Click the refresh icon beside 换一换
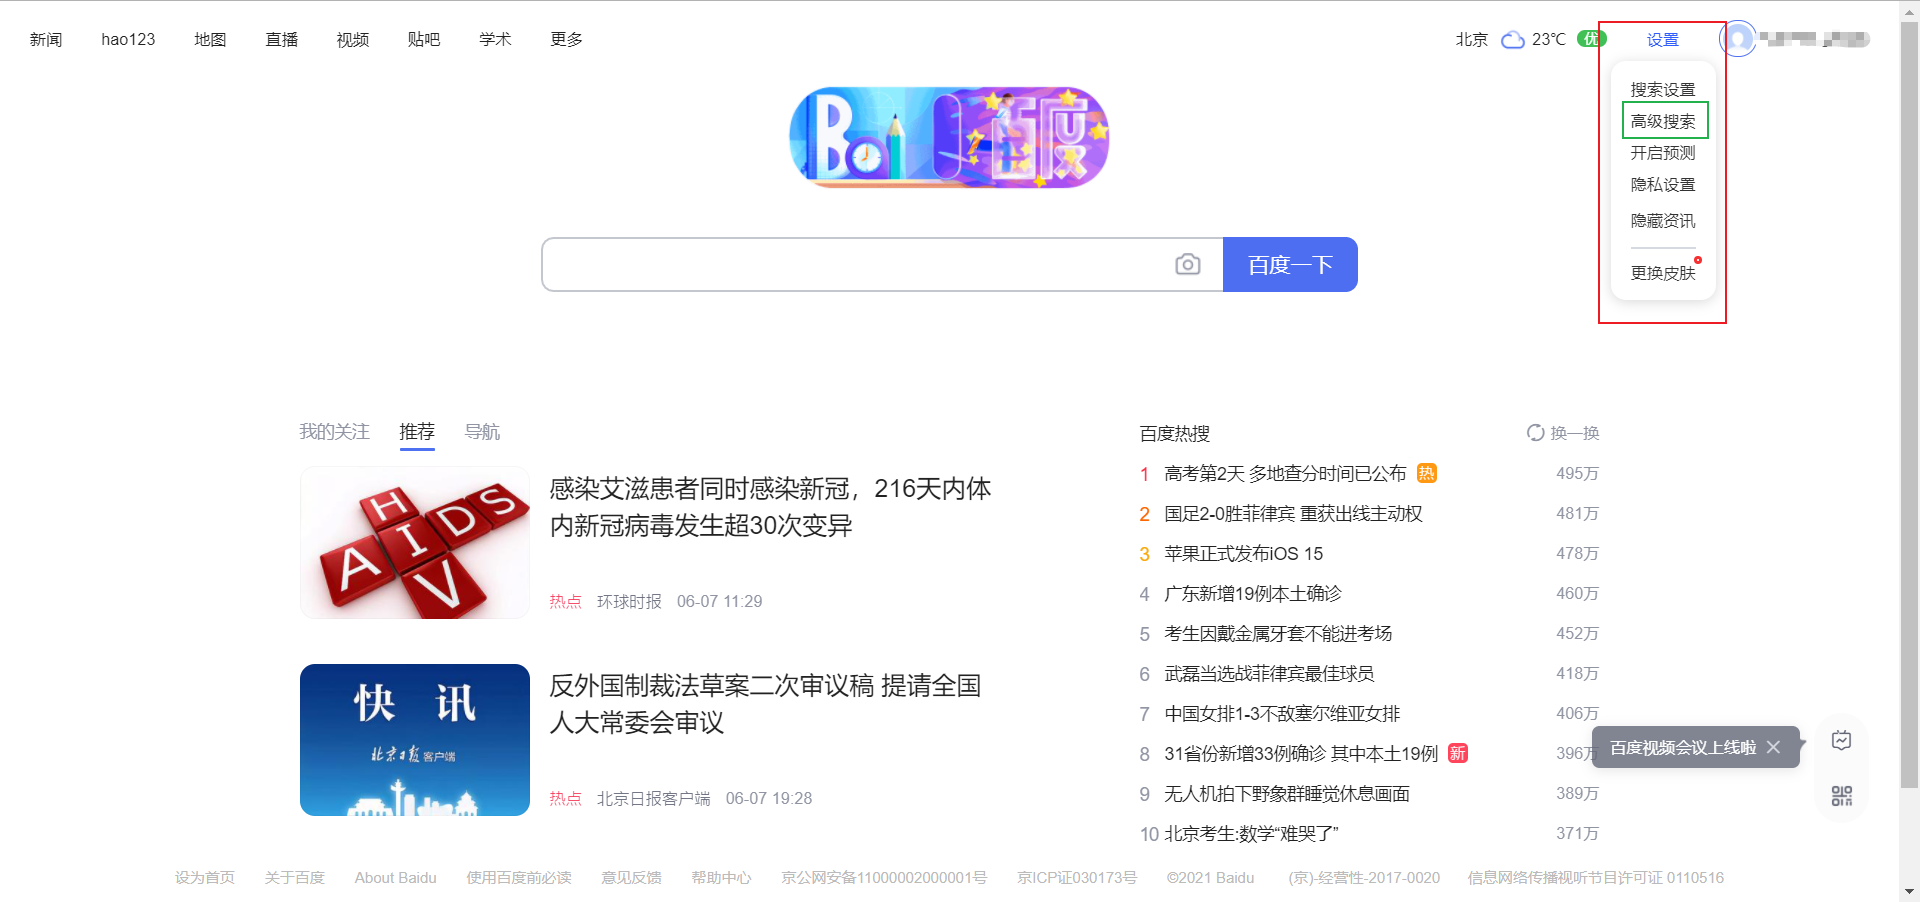Viewport: 1920px width, 902px height. click(x=1535, y=432)
